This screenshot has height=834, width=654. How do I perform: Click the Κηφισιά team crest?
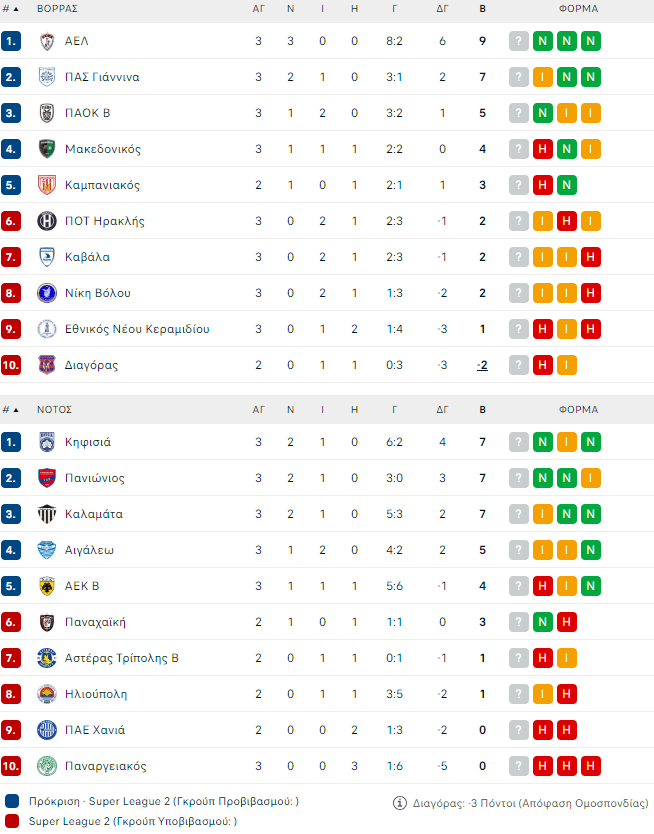(x=46, y=442)
